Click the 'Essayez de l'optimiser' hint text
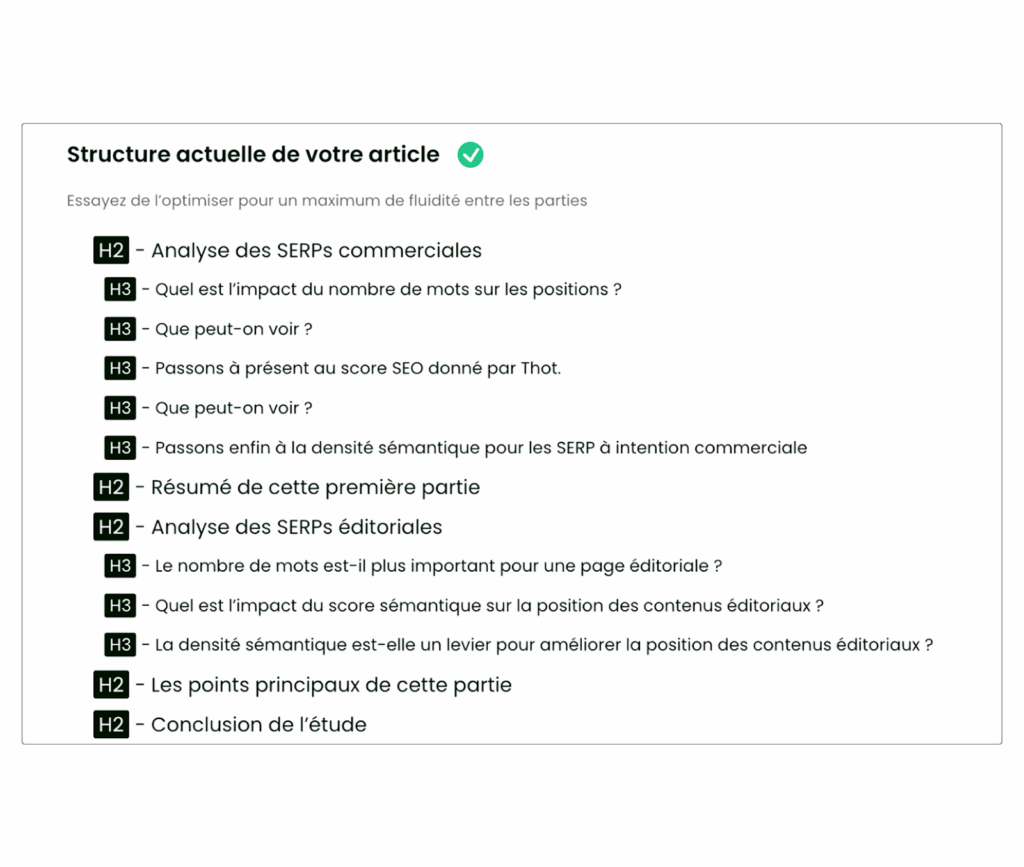Image resolution: width=1024 pixels, height=867 pixels. point(327,201)
